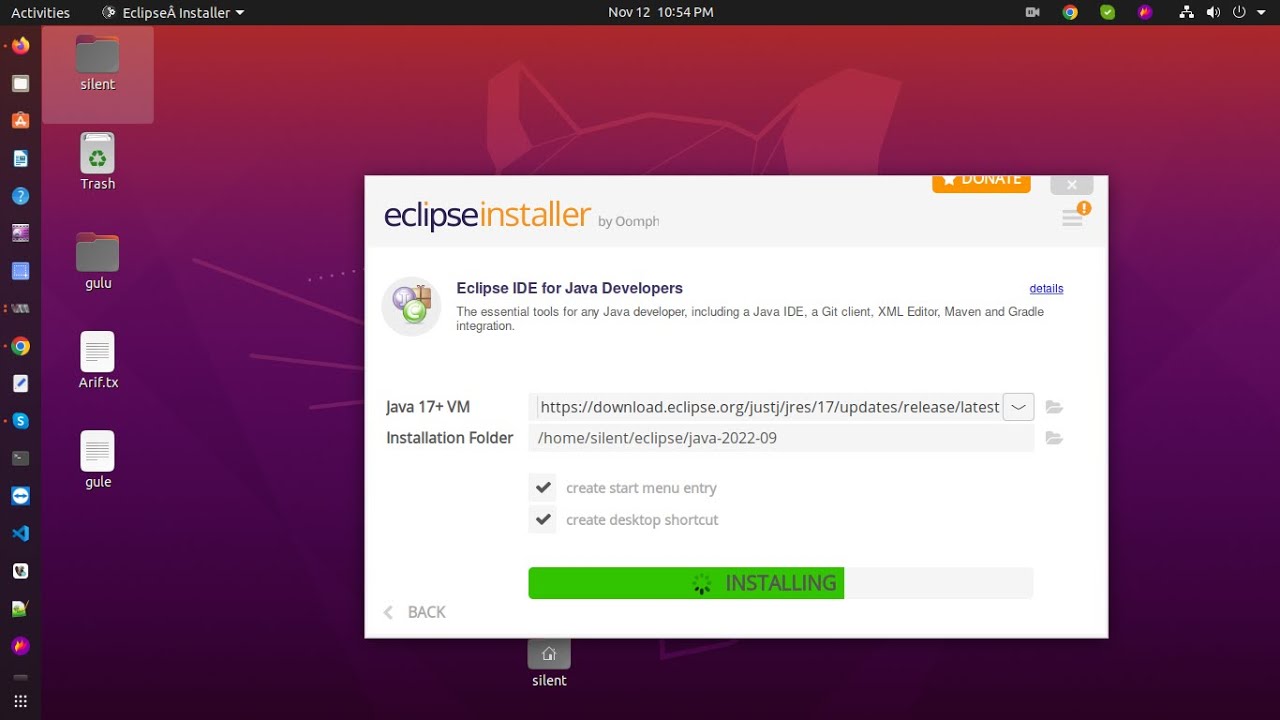
Task: Toggle create desktop shortcut checkbox
Action: (x=543, y=520)
